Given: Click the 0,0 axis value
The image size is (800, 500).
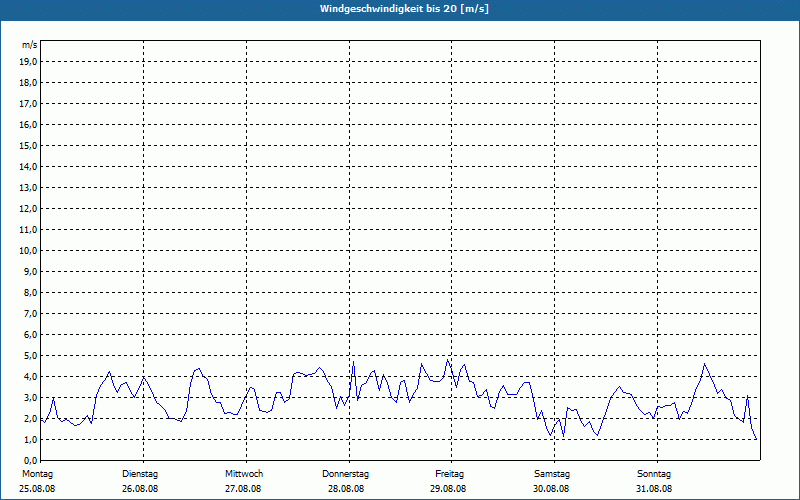Looking at the screenshot, I should pyautogui.click(x=30, y=460).
